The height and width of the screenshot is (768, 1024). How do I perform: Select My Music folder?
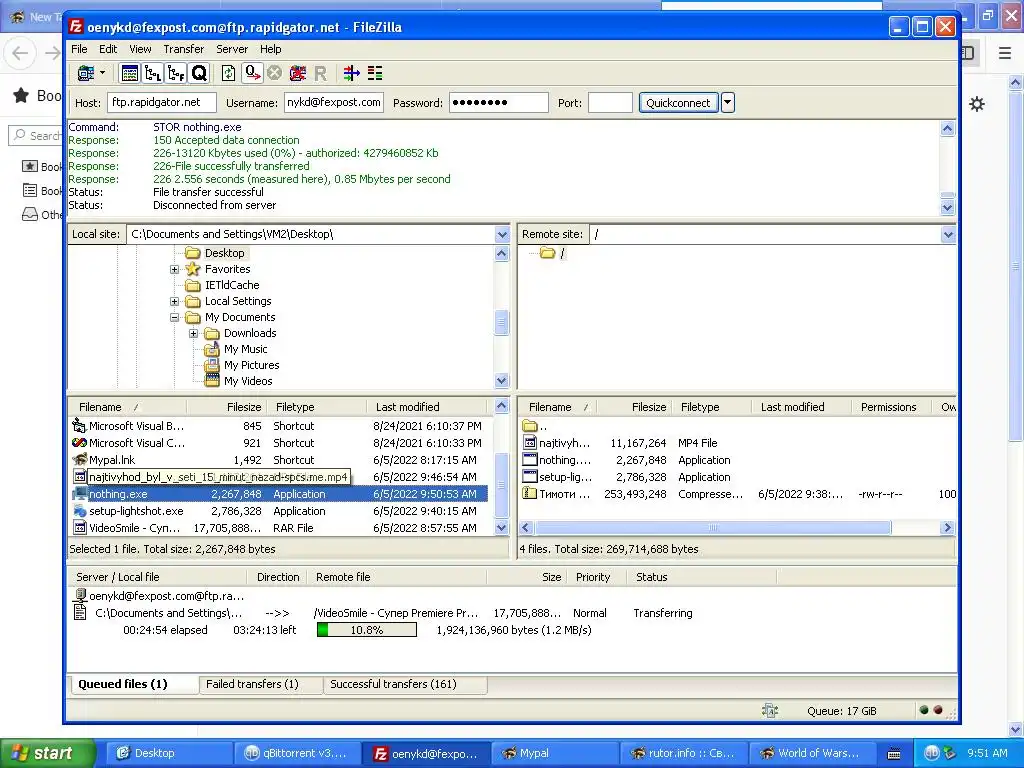point(245,349)
